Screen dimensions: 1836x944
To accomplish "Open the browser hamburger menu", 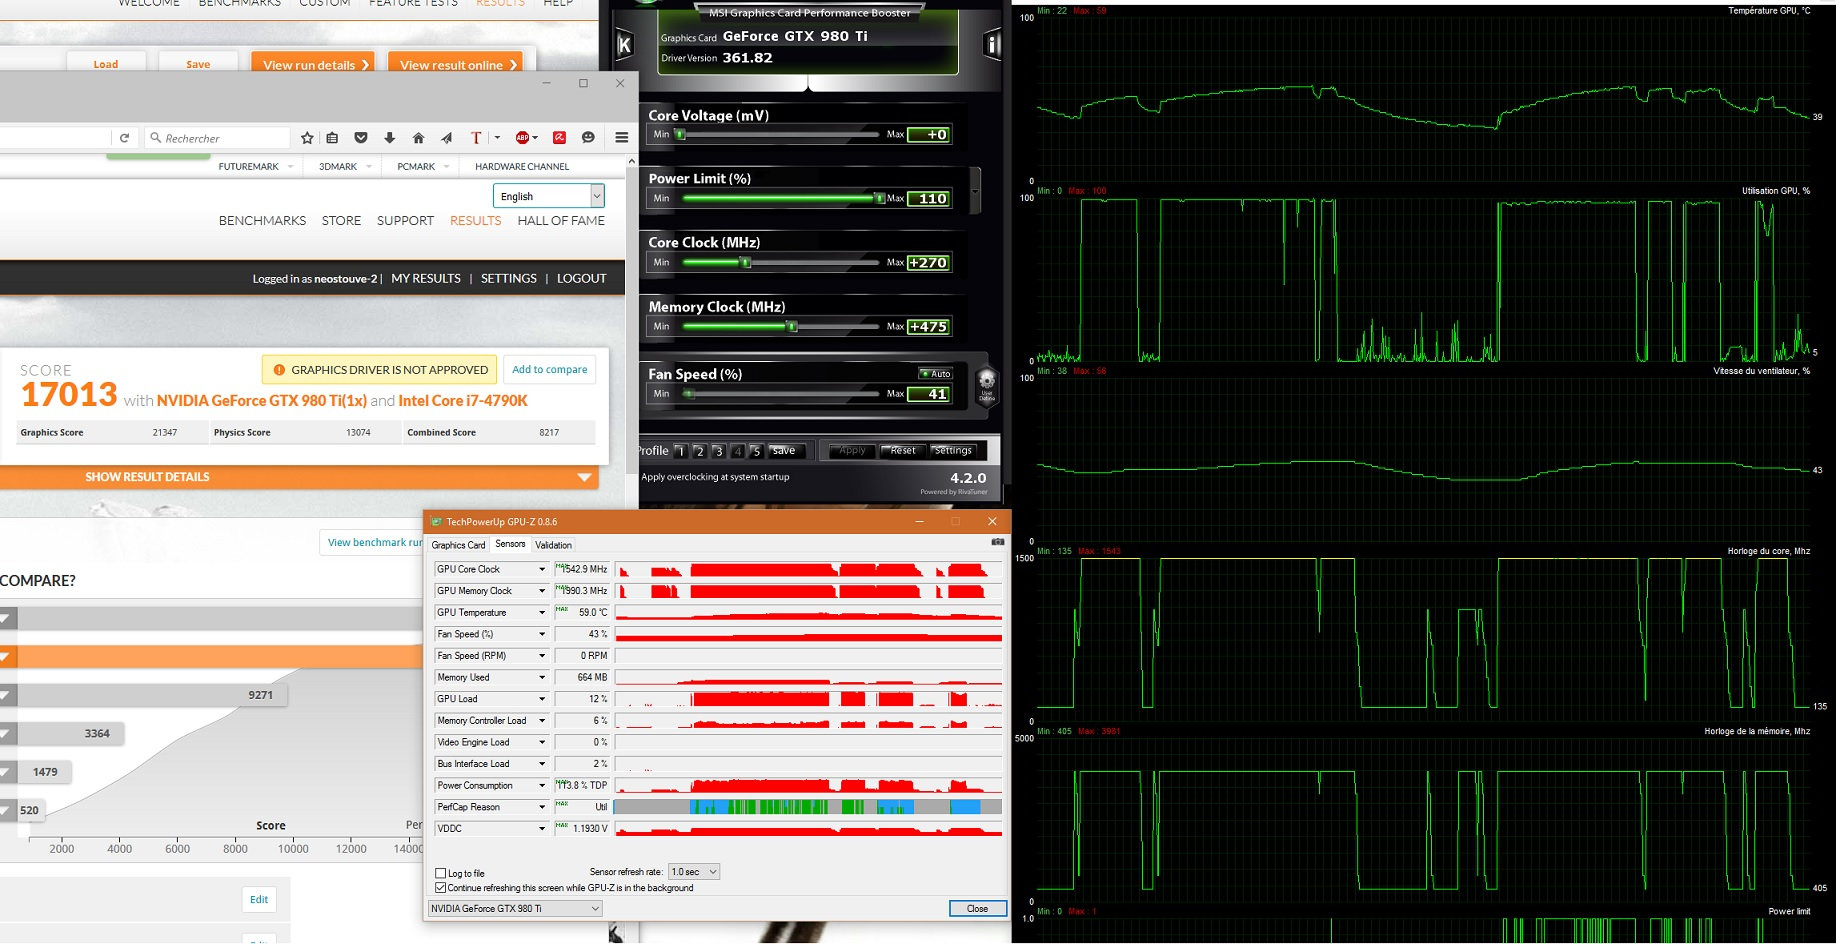I will [x=622, y=138].
